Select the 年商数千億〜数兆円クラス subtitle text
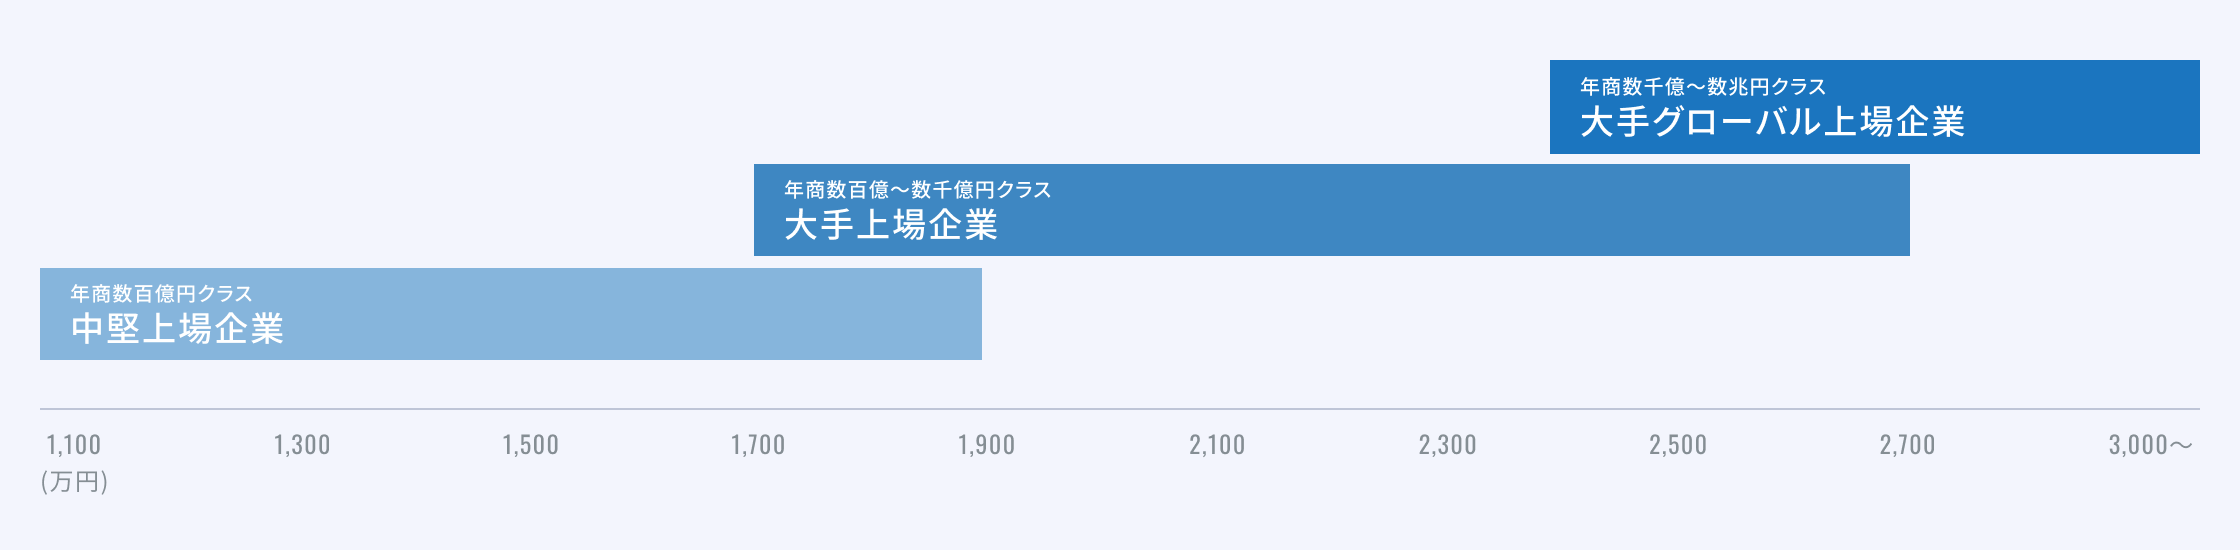The width and height of the screenshot is (2240, 550). point(1703,87)
